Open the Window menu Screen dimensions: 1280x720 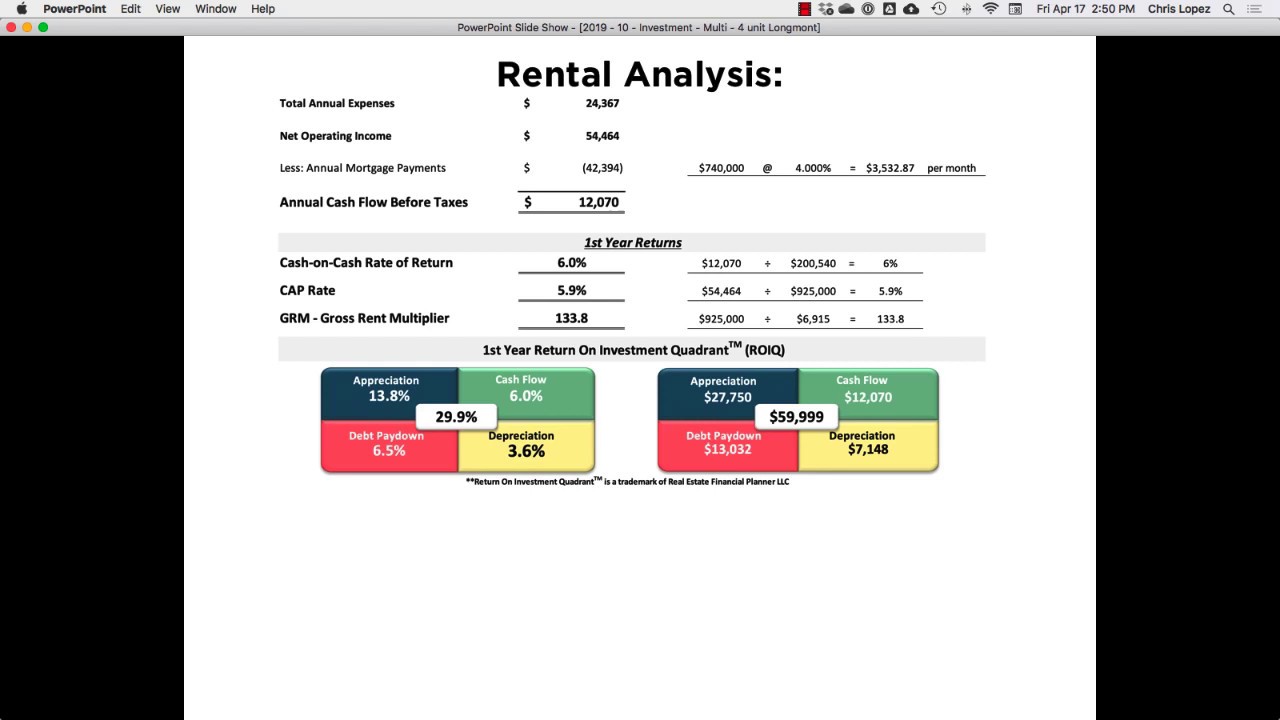point(216,9)
